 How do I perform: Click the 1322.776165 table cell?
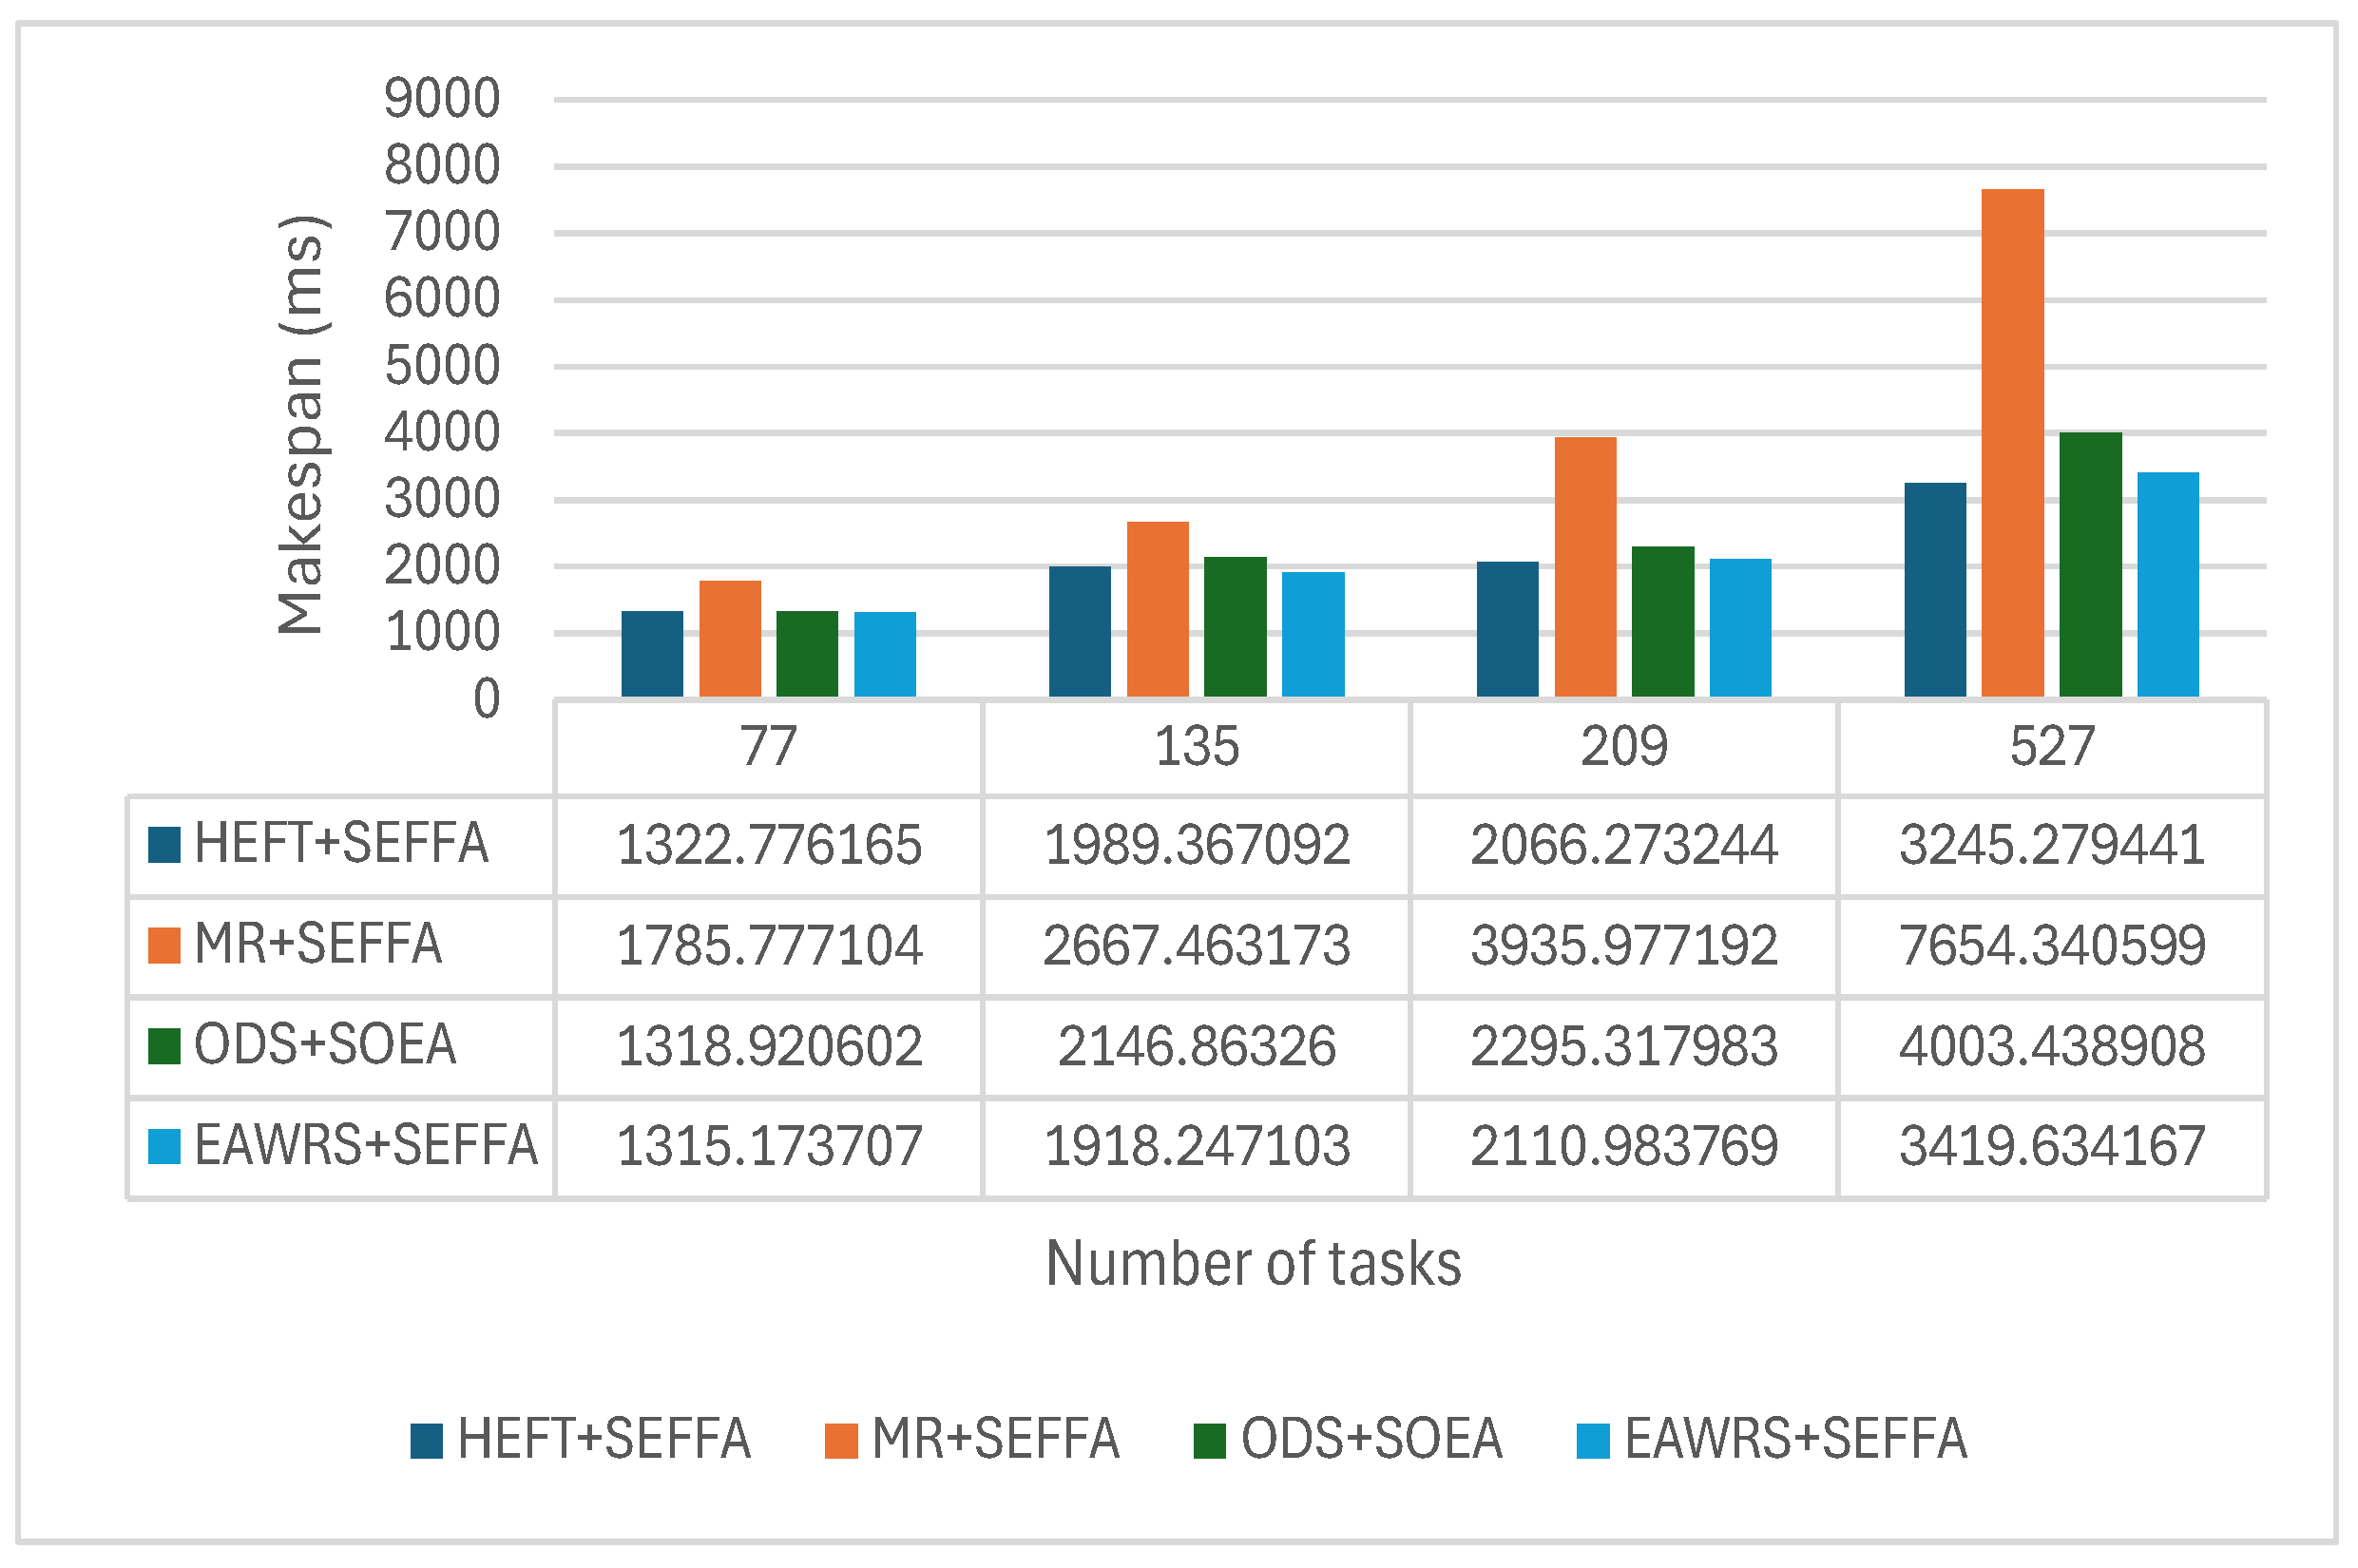pyautogui.click(x=769, y=845)
